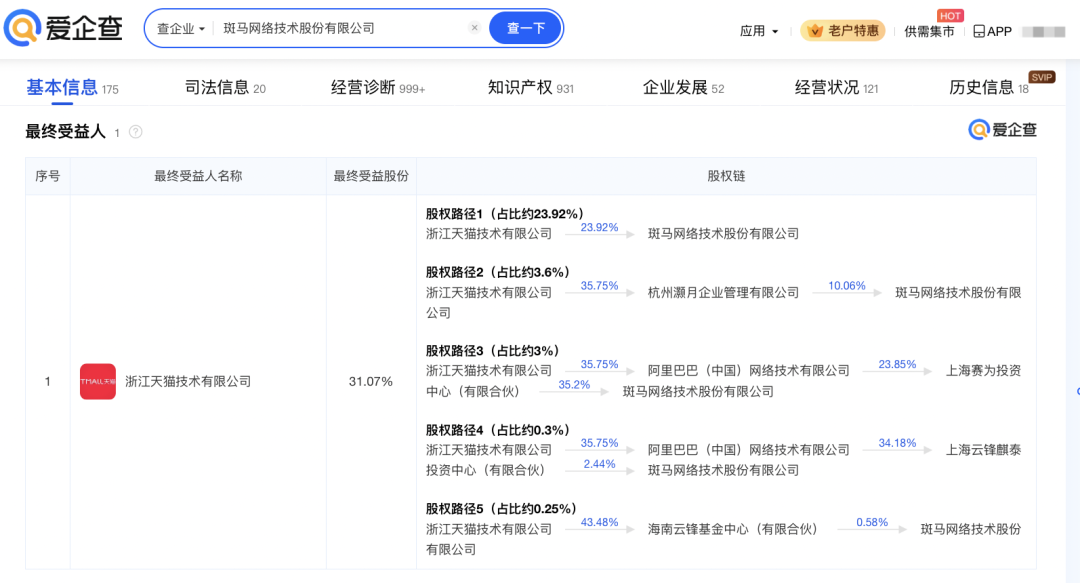Go to the 企业发展 tab

pyautogui.click(x=683, y=88)
